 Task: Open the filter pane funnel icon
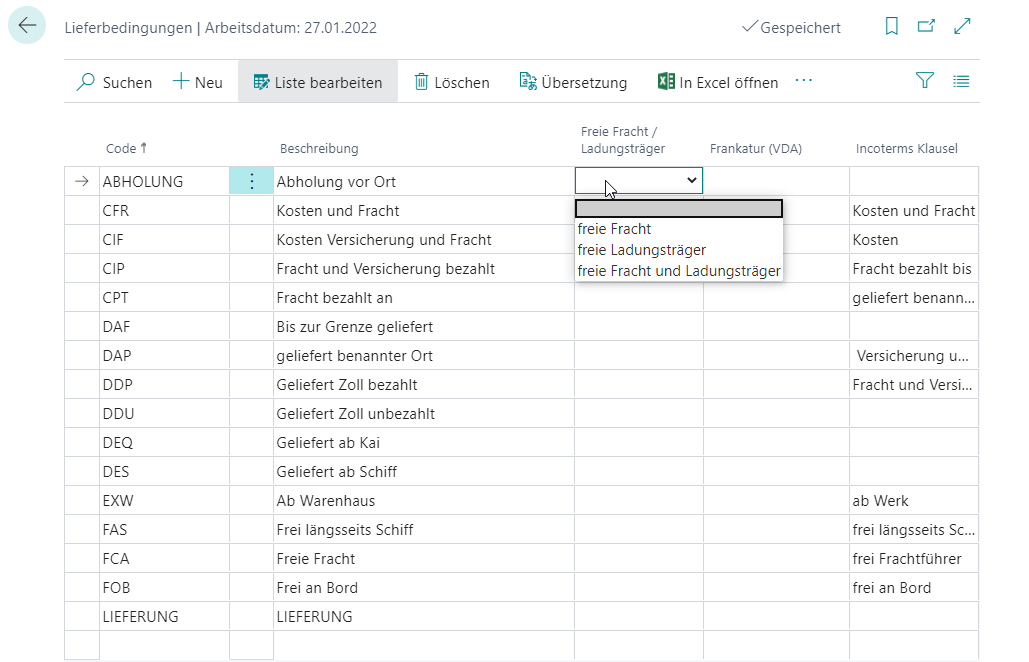tap(925, 82)
